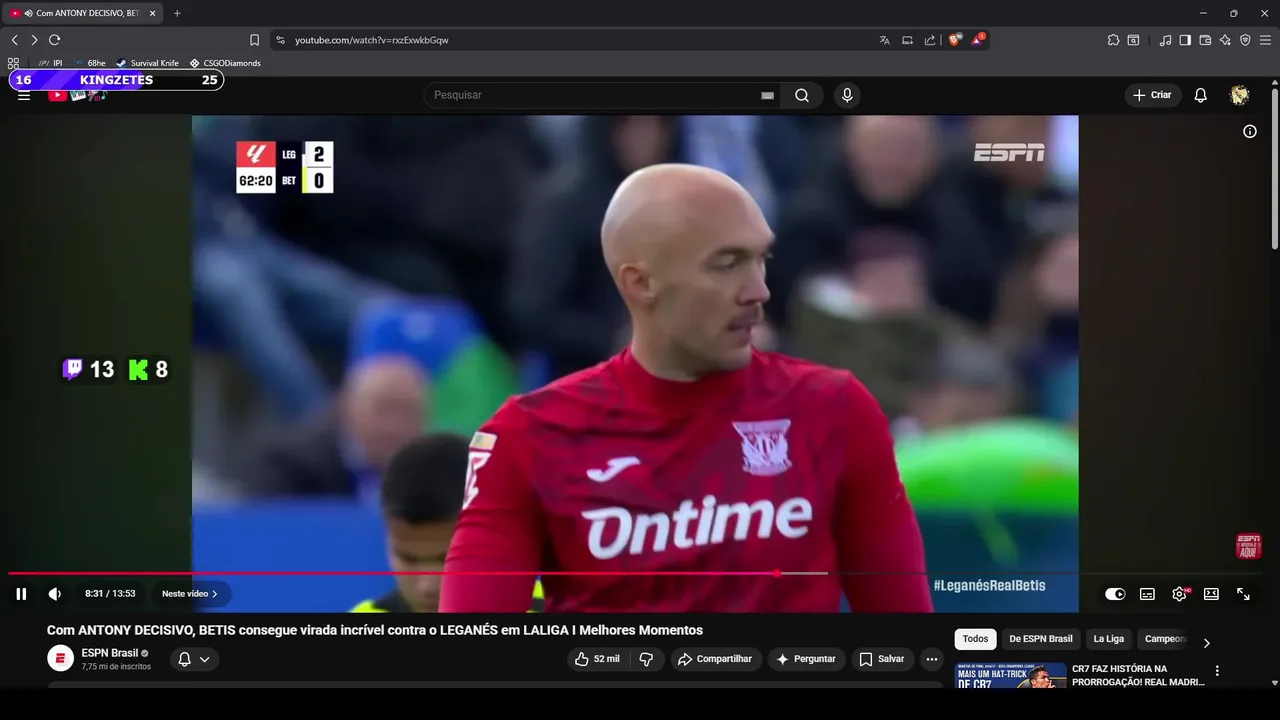
Task: Turn on subtitles/closed captions
Action: (x=1147, y=594)
